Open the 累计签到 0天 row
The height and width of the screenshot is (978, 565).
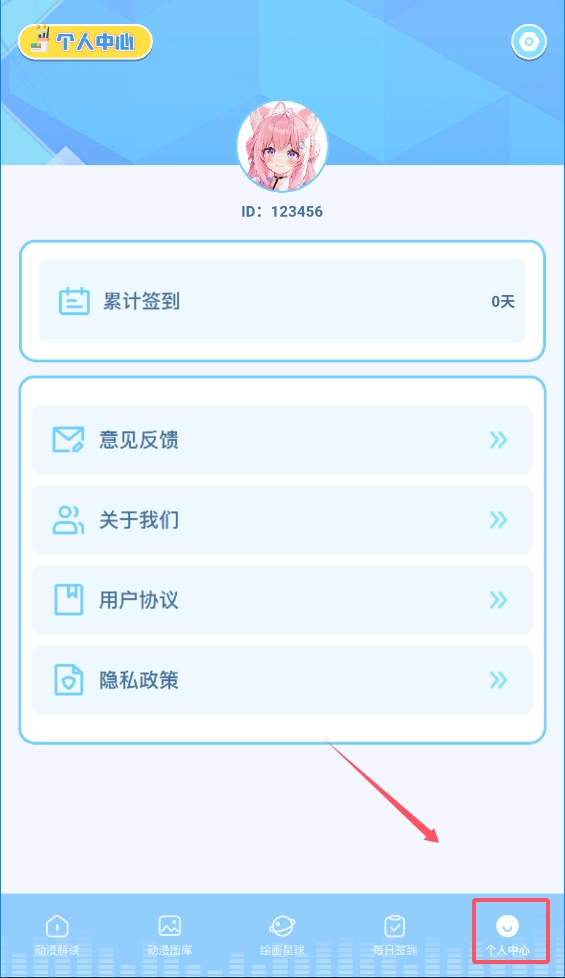coord(282,301)
